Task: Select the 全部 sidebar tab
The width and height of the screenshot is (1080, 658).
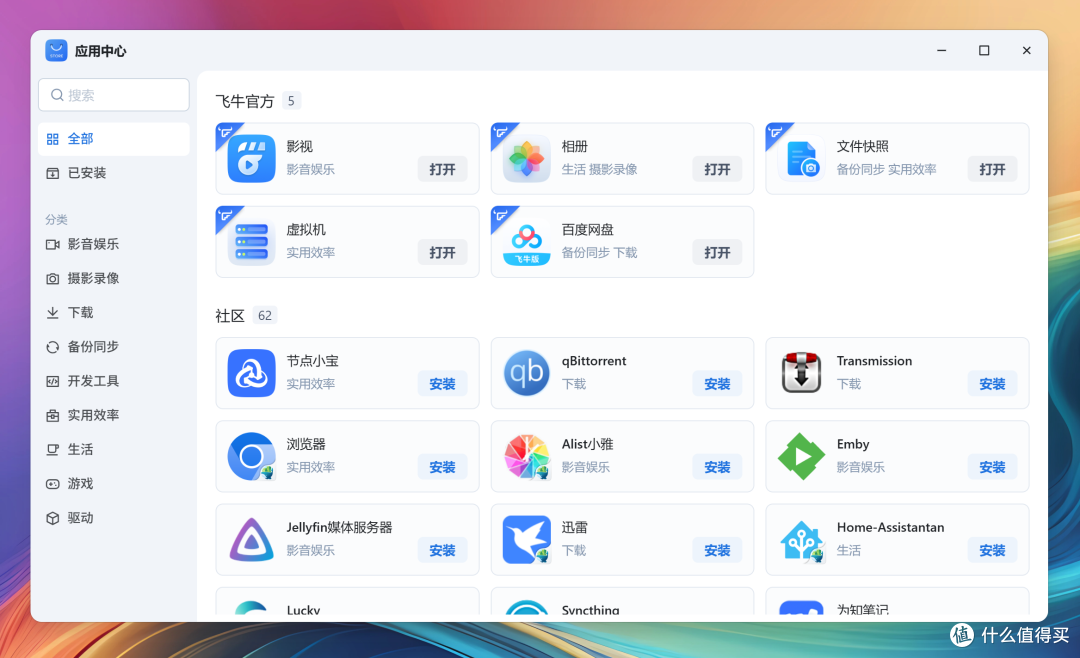Action: [x=114, y=139]
